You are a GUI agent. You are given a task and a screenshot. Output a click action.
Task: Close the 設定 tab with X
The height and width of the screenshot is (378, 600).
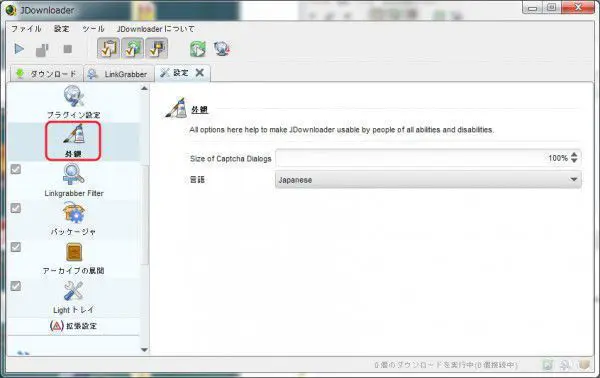click(x=200, y=73)
